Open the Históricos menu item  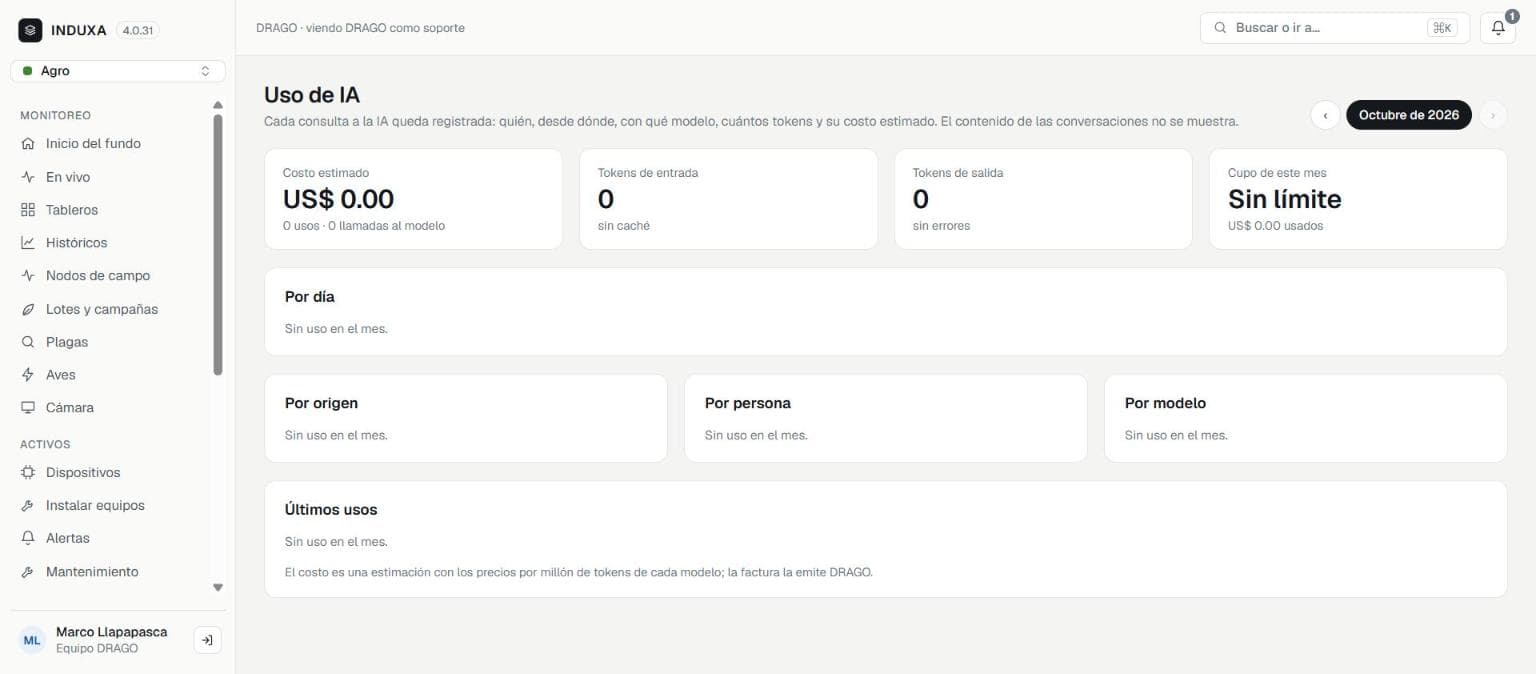(x=110, y=243)
